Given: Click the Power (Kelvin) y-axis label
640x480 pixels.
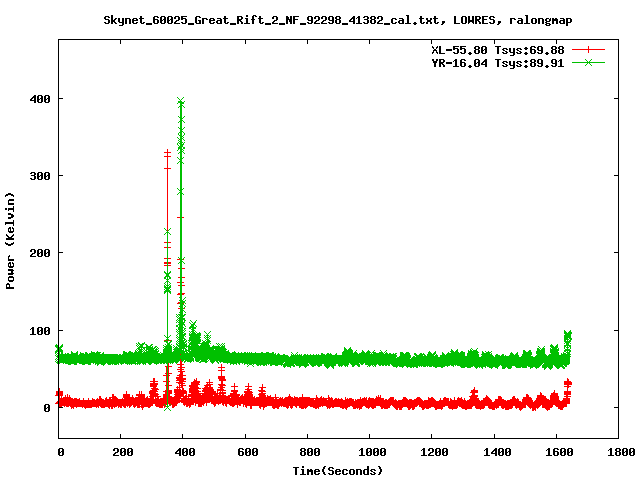Looking at the screenshot, I should tap(10, 241).
